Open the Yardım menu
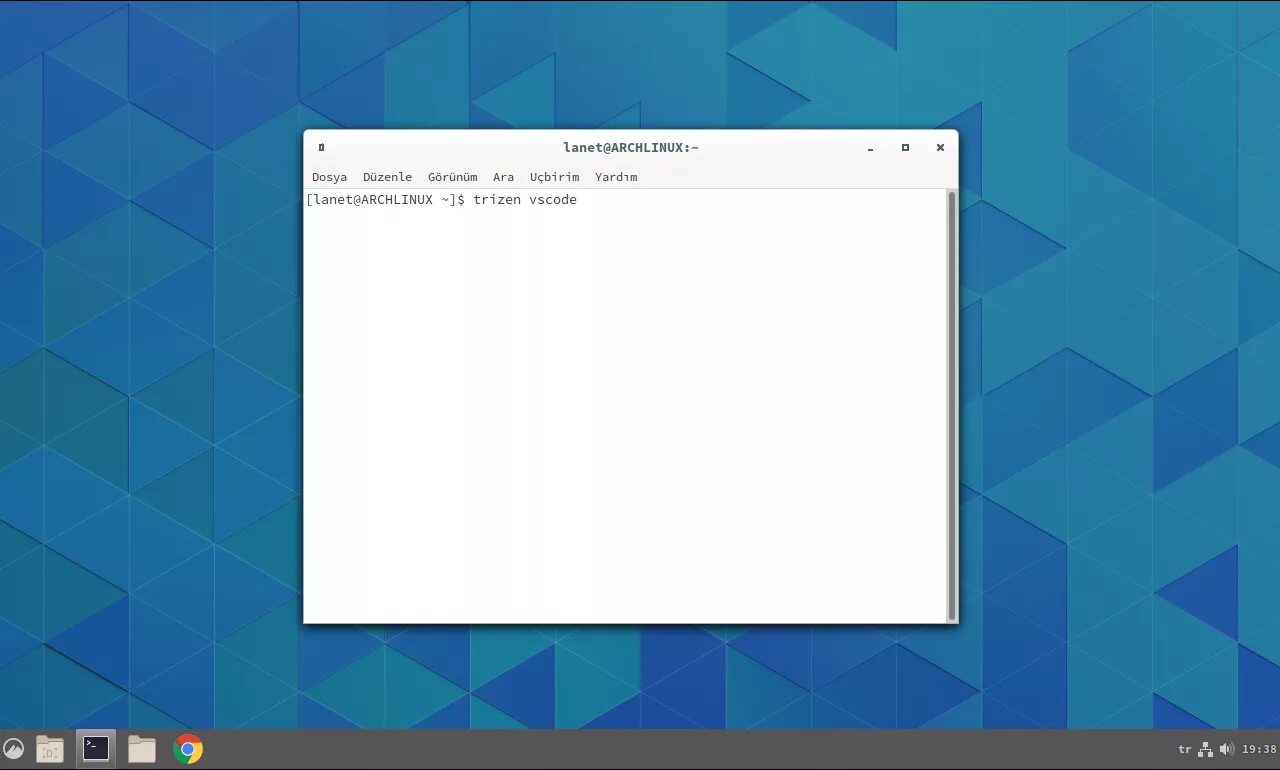The width and height of the screenshot is (1280, 770). pos(616,177)
